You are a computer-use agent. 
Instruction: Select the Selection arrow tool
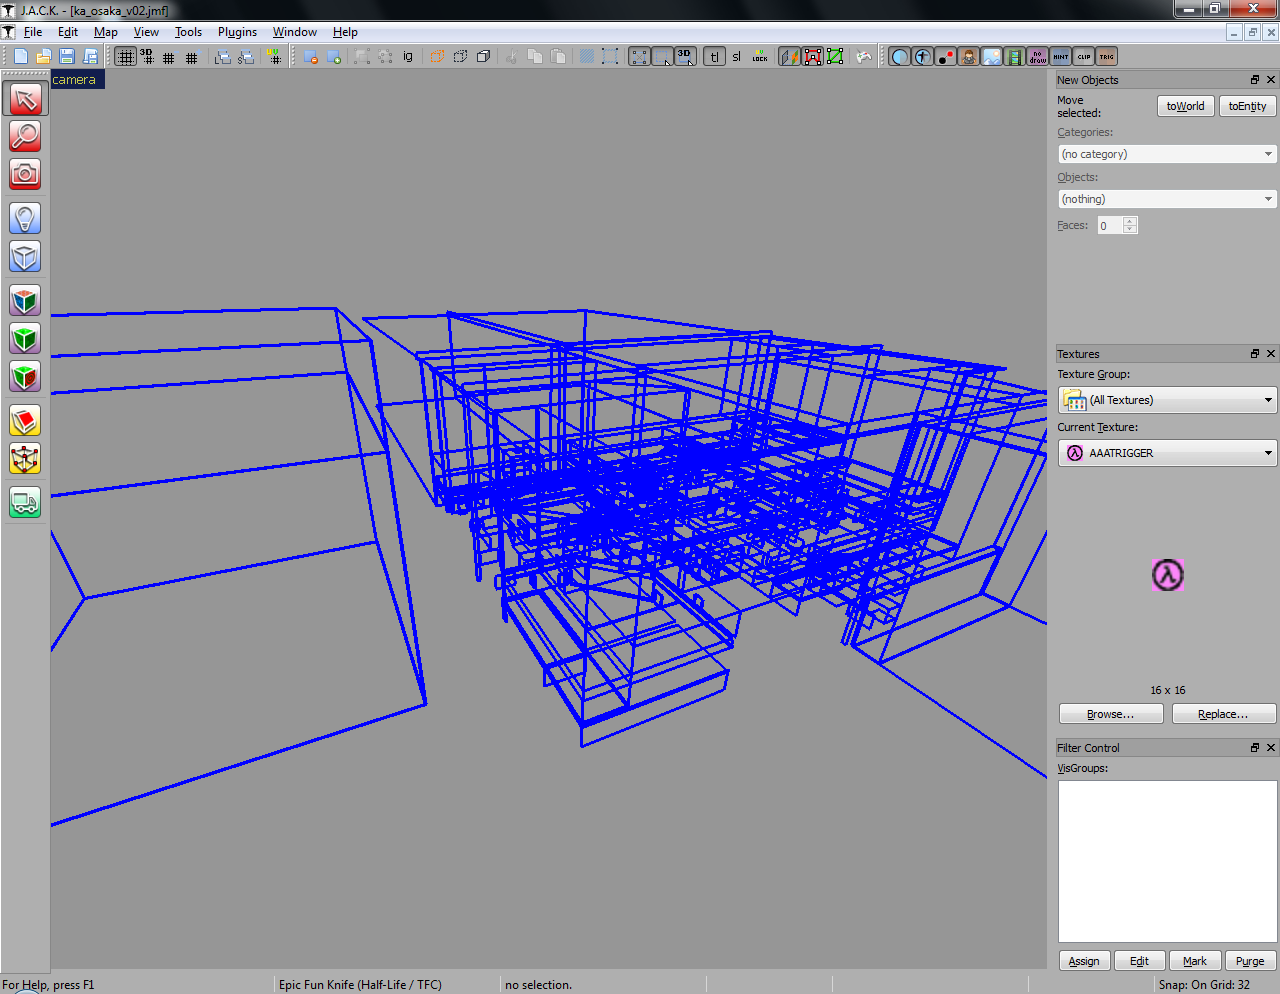coord(25,98)
